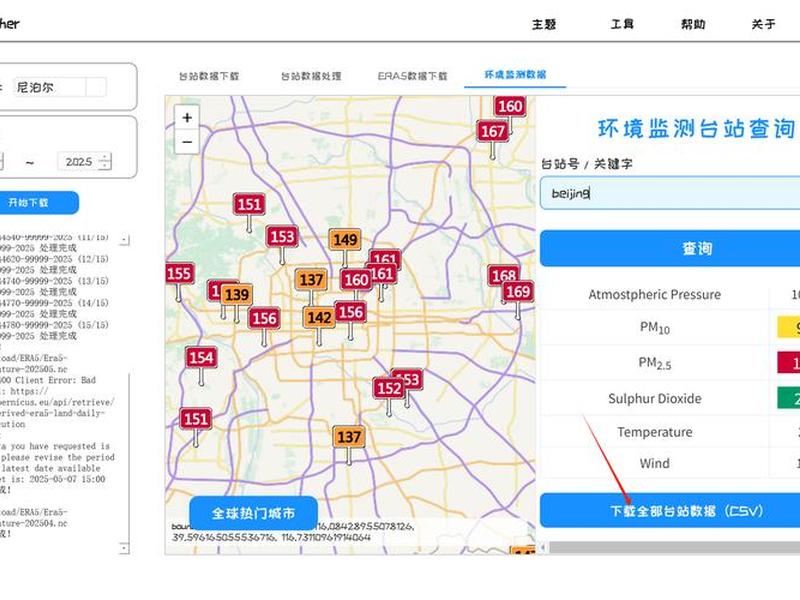Decrease the 2025 year with down arrow
This screenshot has width=800, height=600.
tap(105, 166)
